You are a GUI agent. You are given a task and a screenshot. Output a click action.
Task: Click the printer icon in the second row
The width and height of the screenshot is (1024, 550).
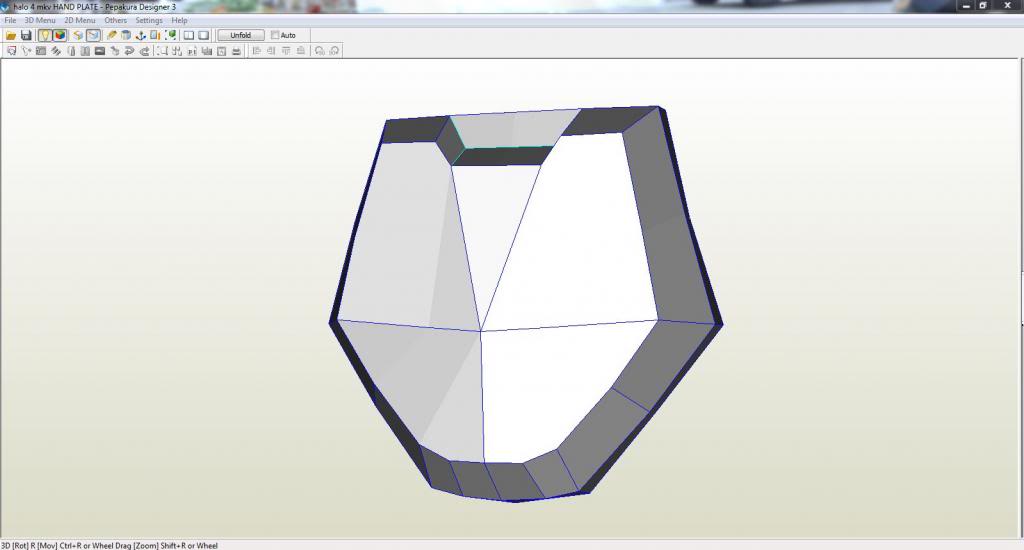pos(236,51)
